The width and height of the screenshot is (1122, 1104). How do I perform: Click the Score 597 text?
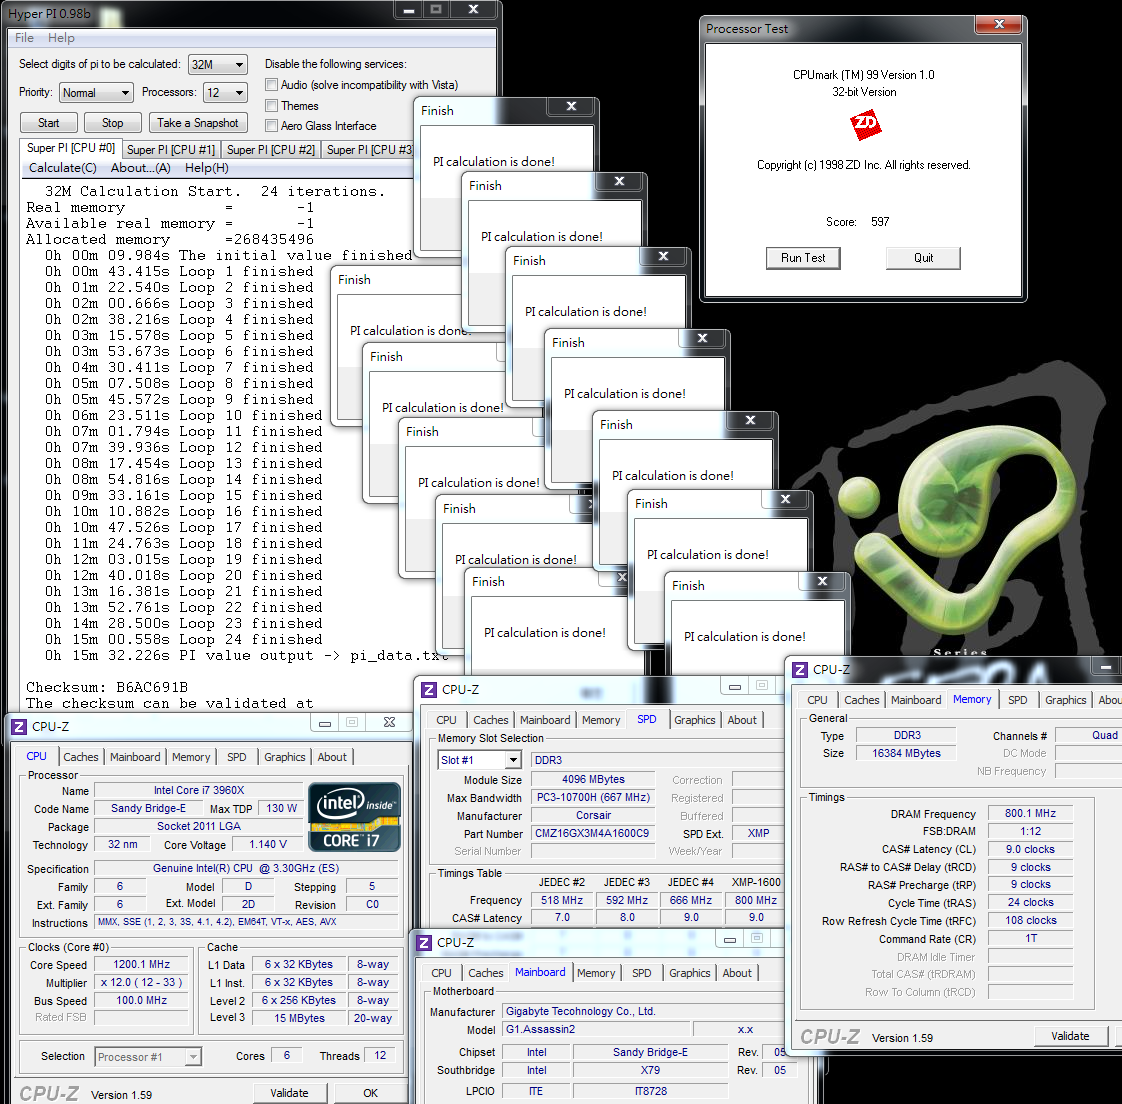[858, 222]
